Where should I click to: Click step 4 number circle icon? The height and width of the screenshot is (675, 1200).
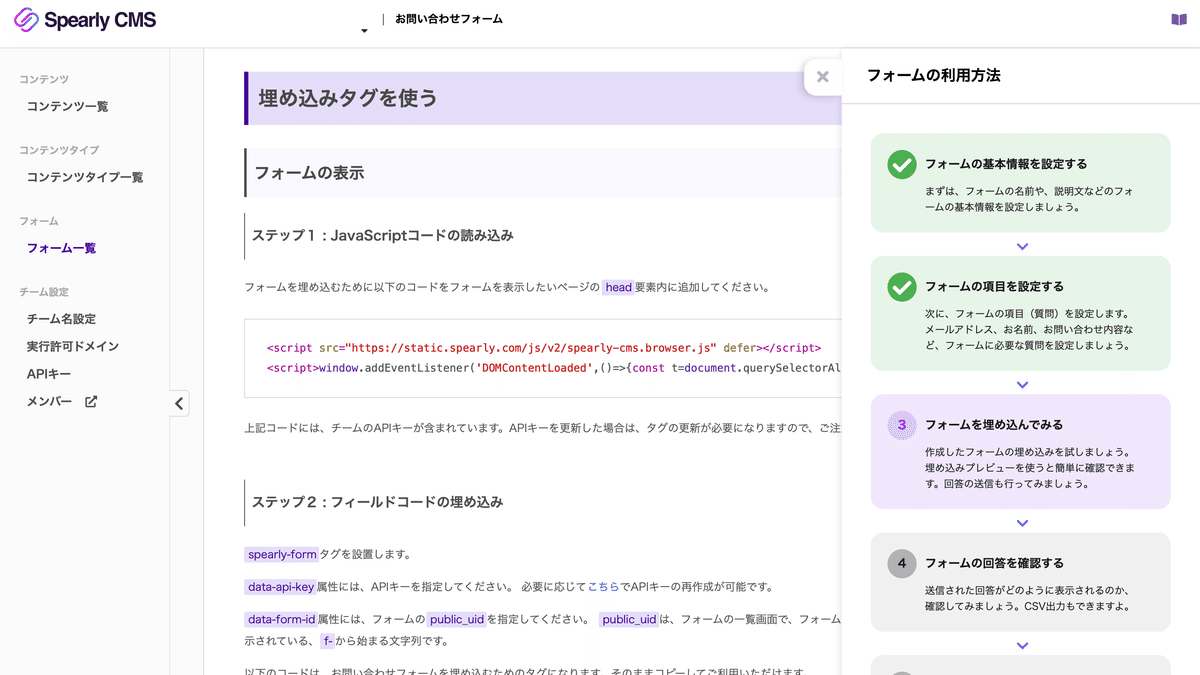click(x=902, y=564)
